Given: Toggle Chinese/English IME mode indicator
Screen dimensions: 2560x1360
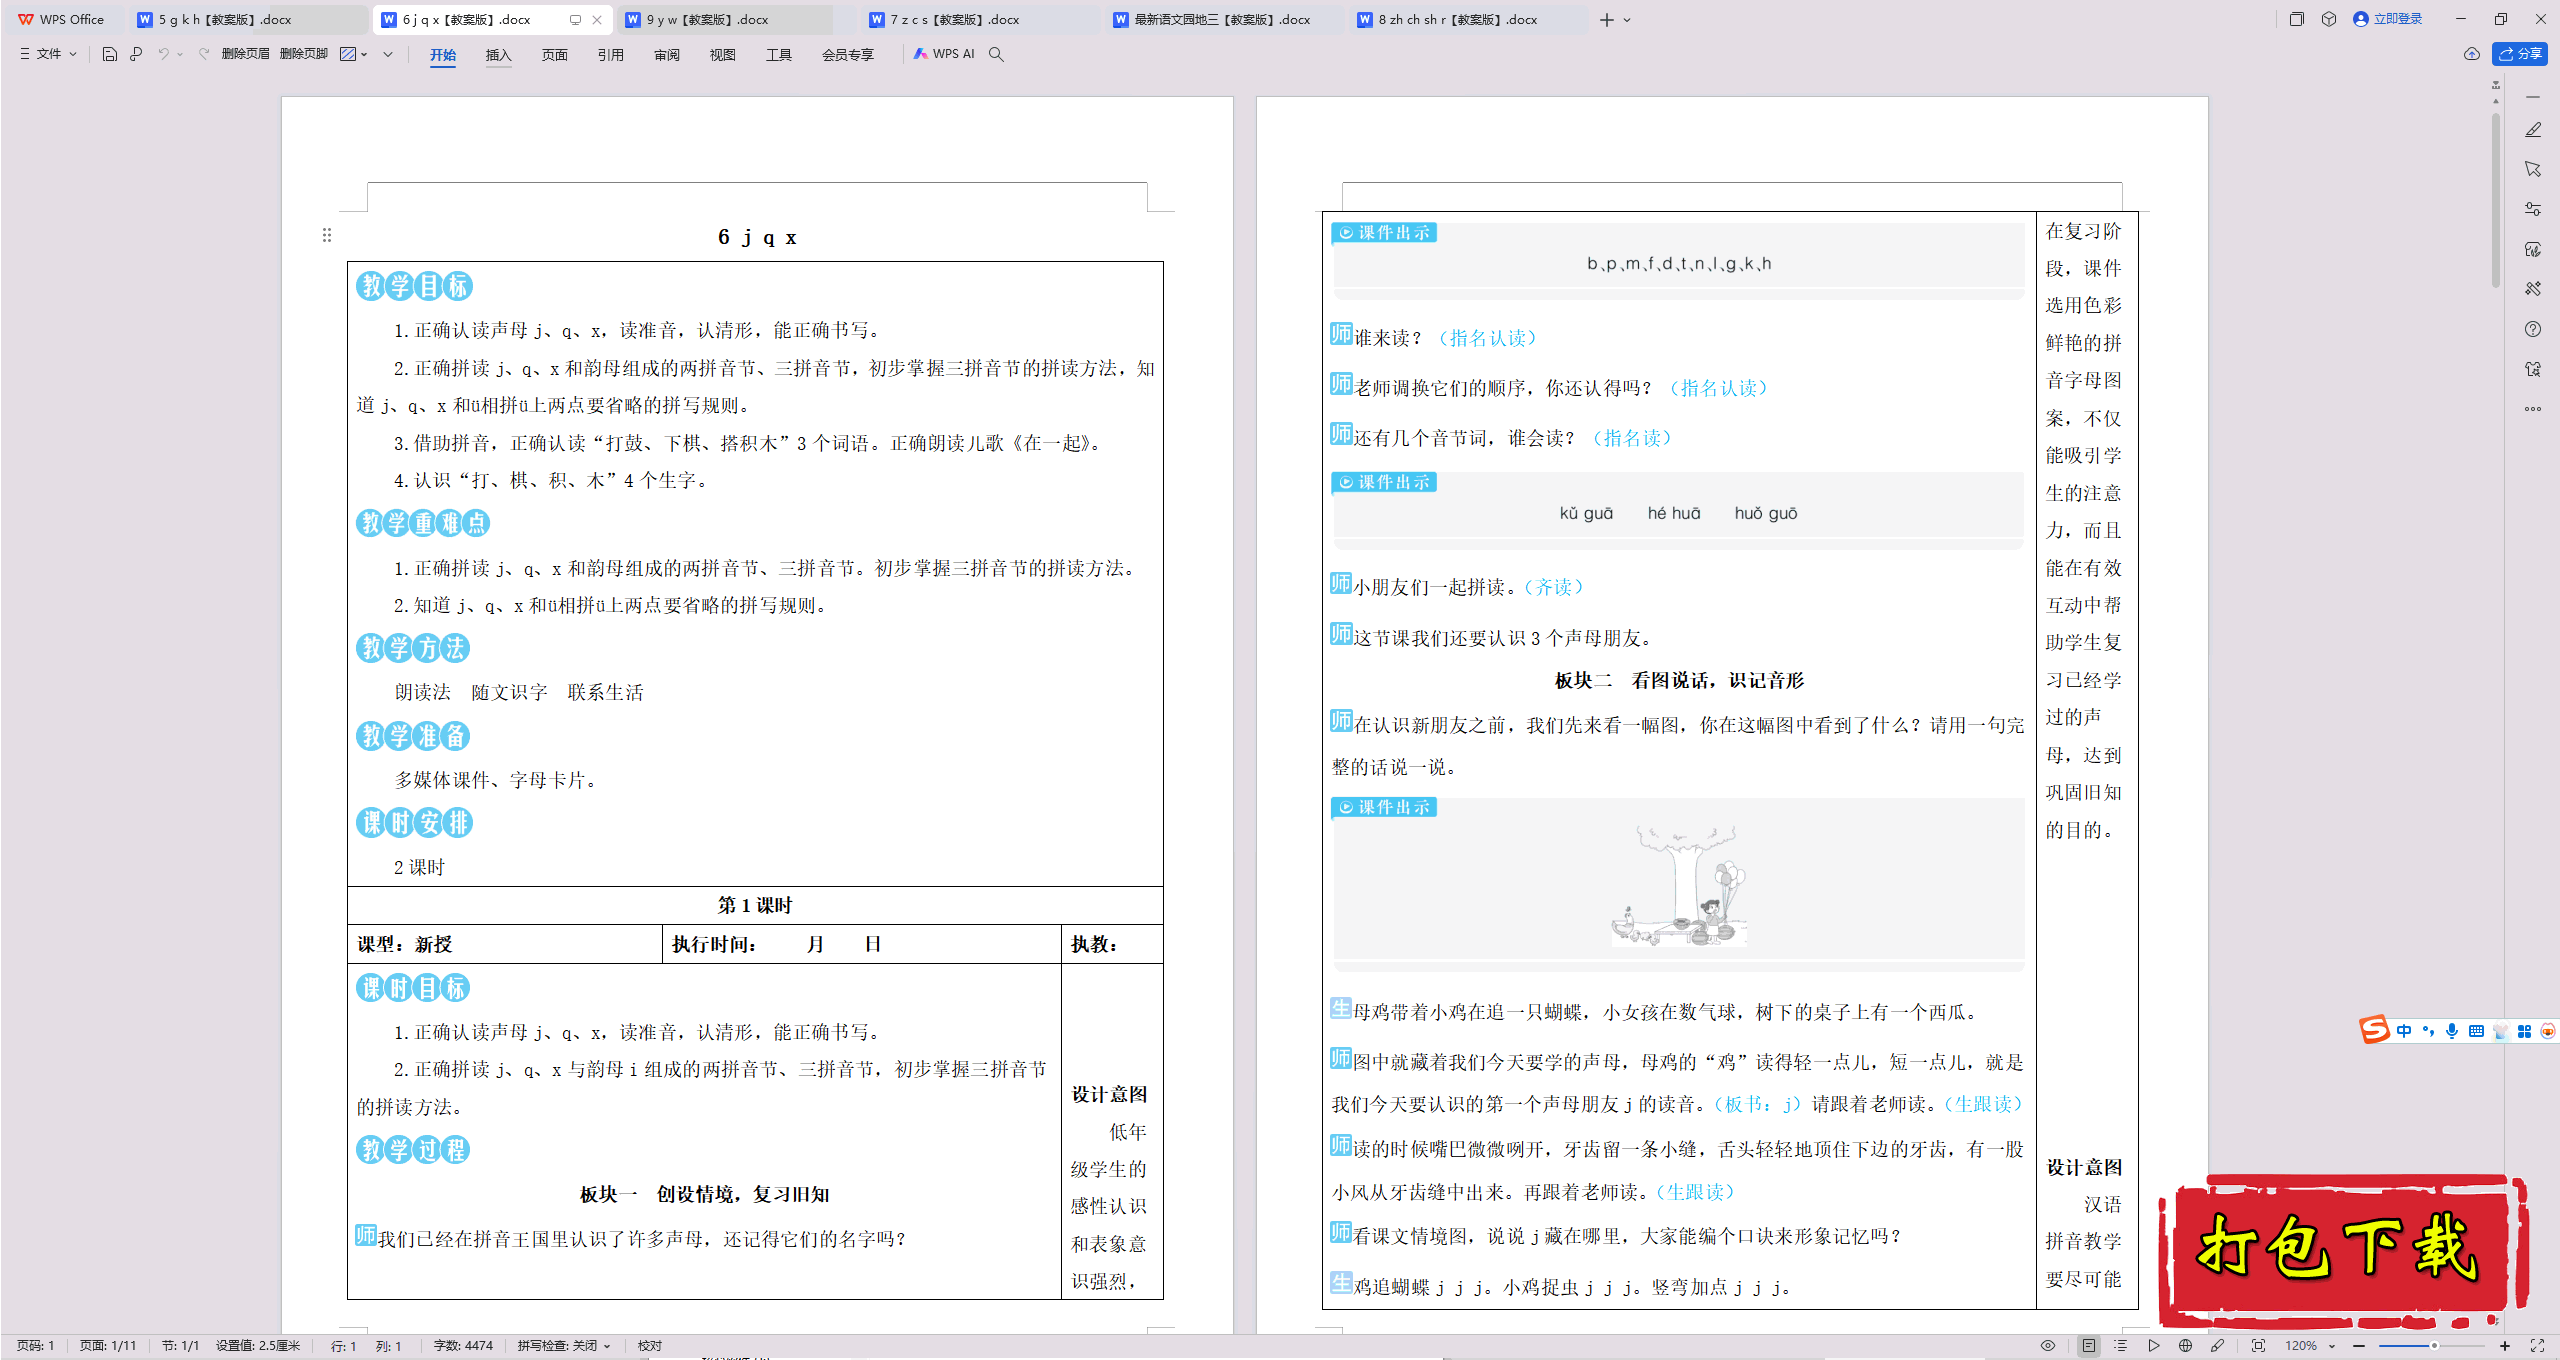Looking at the screenshot, I should (x=2404, y=1031).
